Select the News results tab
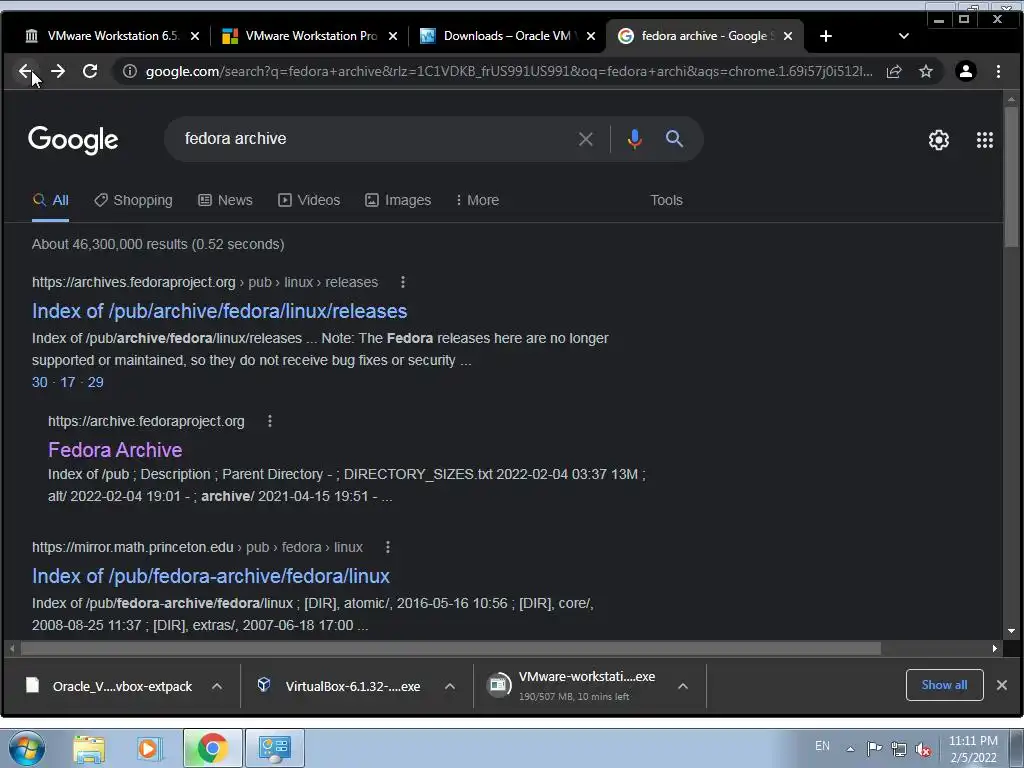The height and width of the screenshot is (768, 1024). (225, 200)
